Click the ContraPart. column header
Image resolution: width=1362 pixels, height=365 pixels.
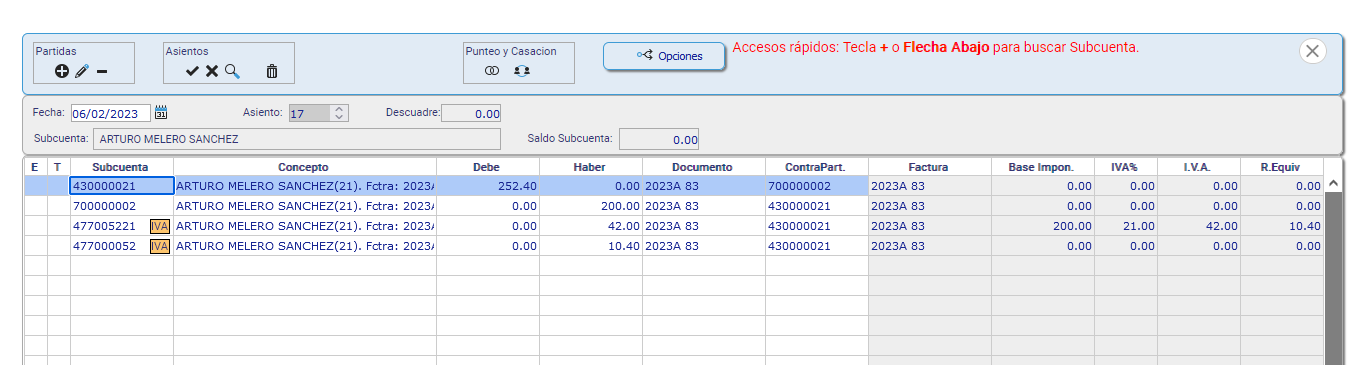click(x=816, y=167)
